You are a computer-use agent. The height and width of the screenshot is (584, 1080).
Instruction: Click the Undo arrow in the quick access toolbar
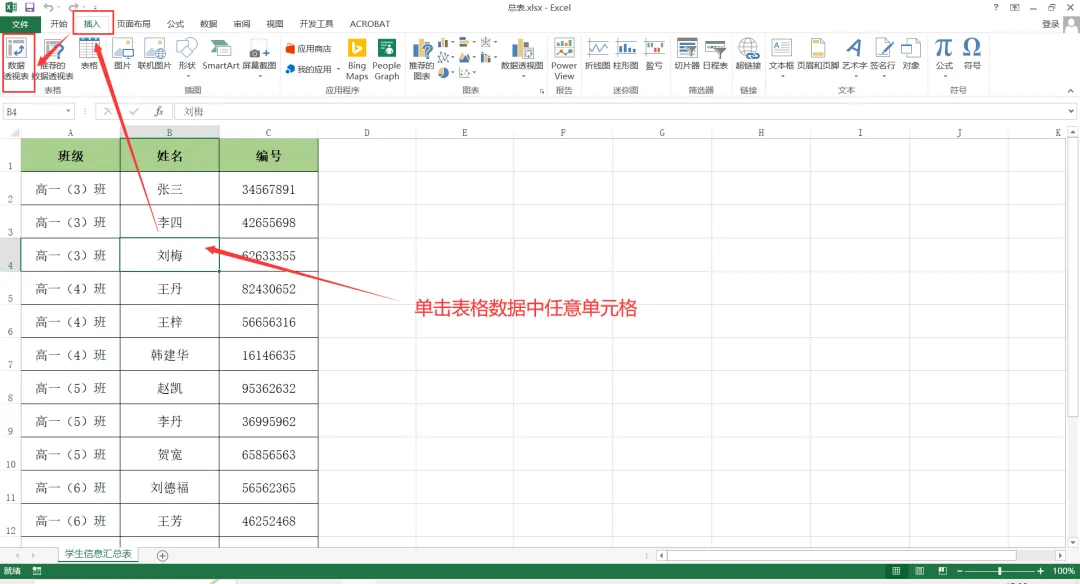48,8
